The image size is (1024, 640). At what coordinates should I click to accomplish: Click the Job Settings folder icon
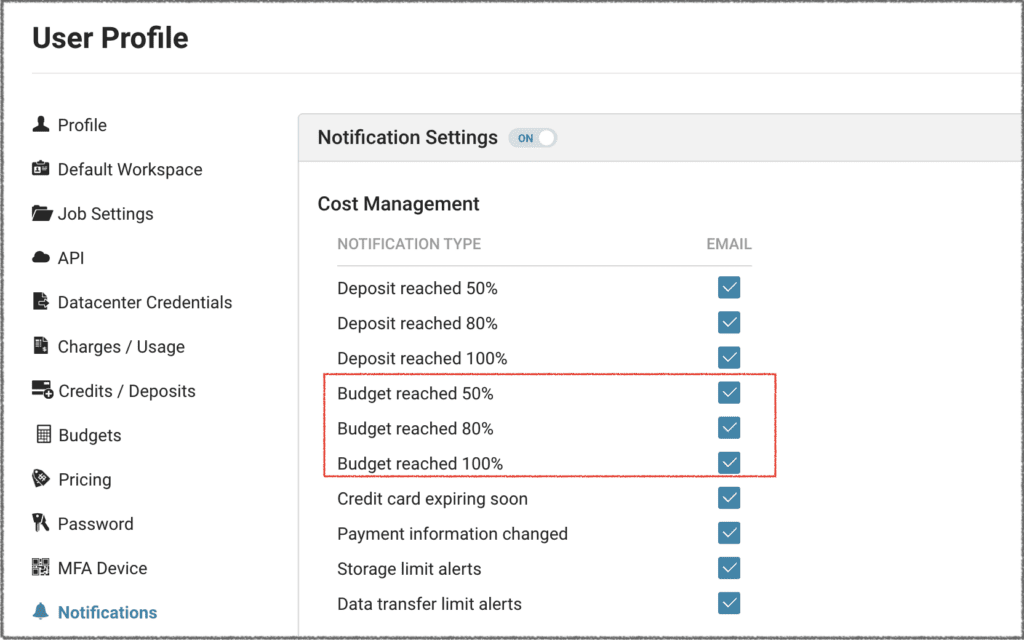pos(41,213)
